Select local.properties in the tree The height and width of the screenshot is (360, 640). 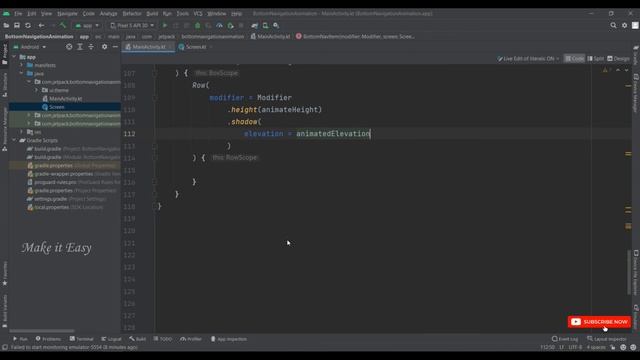[51, 207]
